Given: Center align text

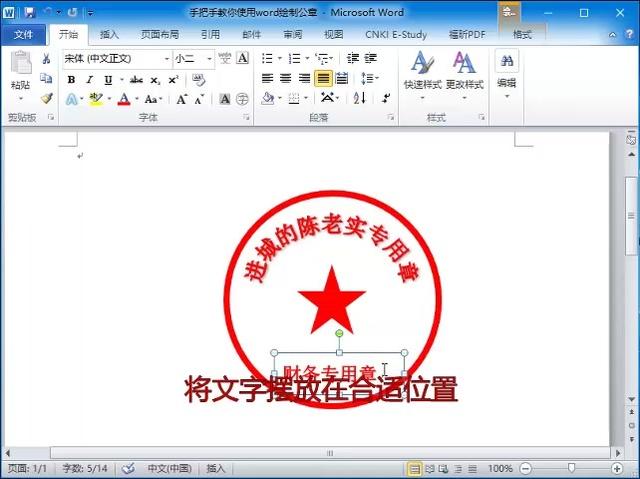Looking at the screenshot, I should pos(285,78).
